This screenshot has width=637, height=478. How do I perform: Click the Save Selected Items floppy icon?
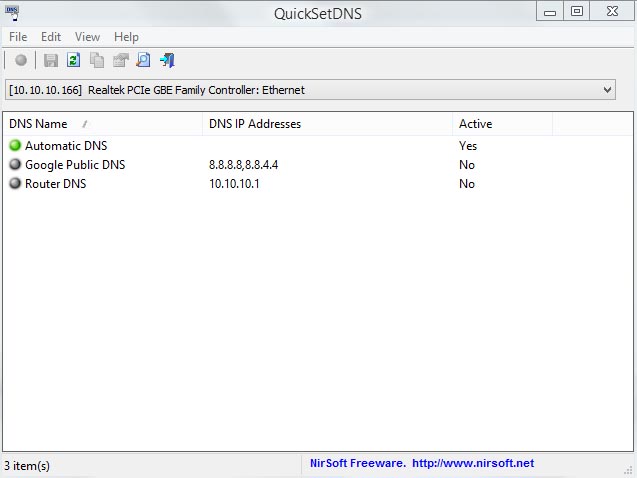tap(51, 61)
